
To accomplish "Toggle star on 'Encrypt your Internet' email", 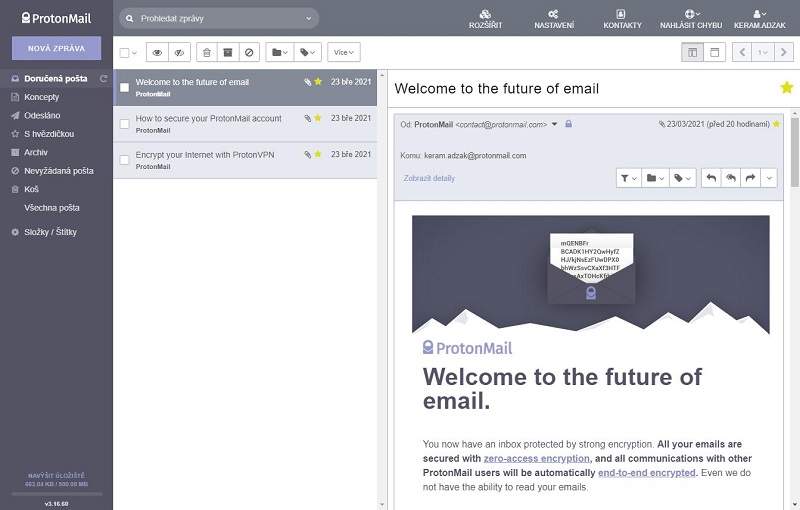I will point(318,154).
